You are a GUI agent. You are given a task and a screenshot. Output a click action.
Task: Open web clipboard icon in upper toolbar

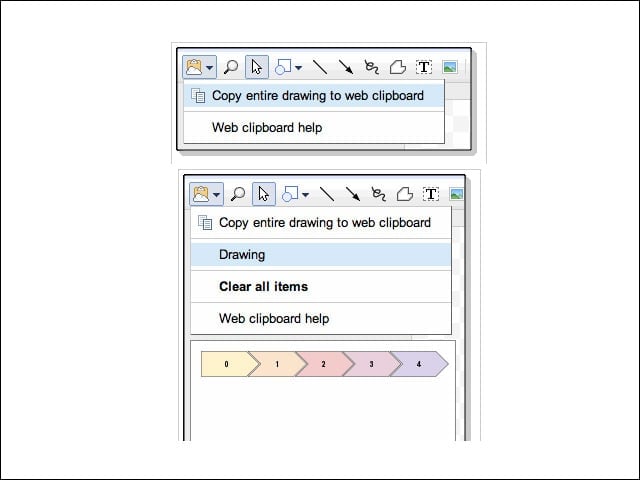194,67
